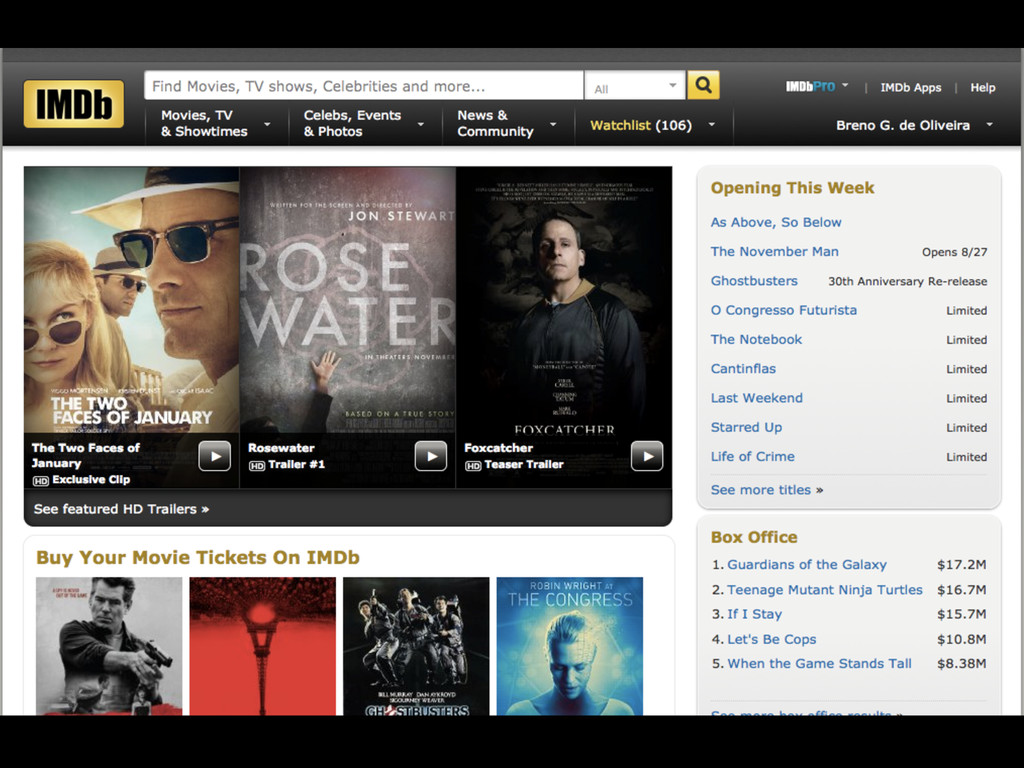Screen dimensions: 1024x768
Task: Open Breno G. de Oliveira account arrow
Action: click(x=989, y=124)
